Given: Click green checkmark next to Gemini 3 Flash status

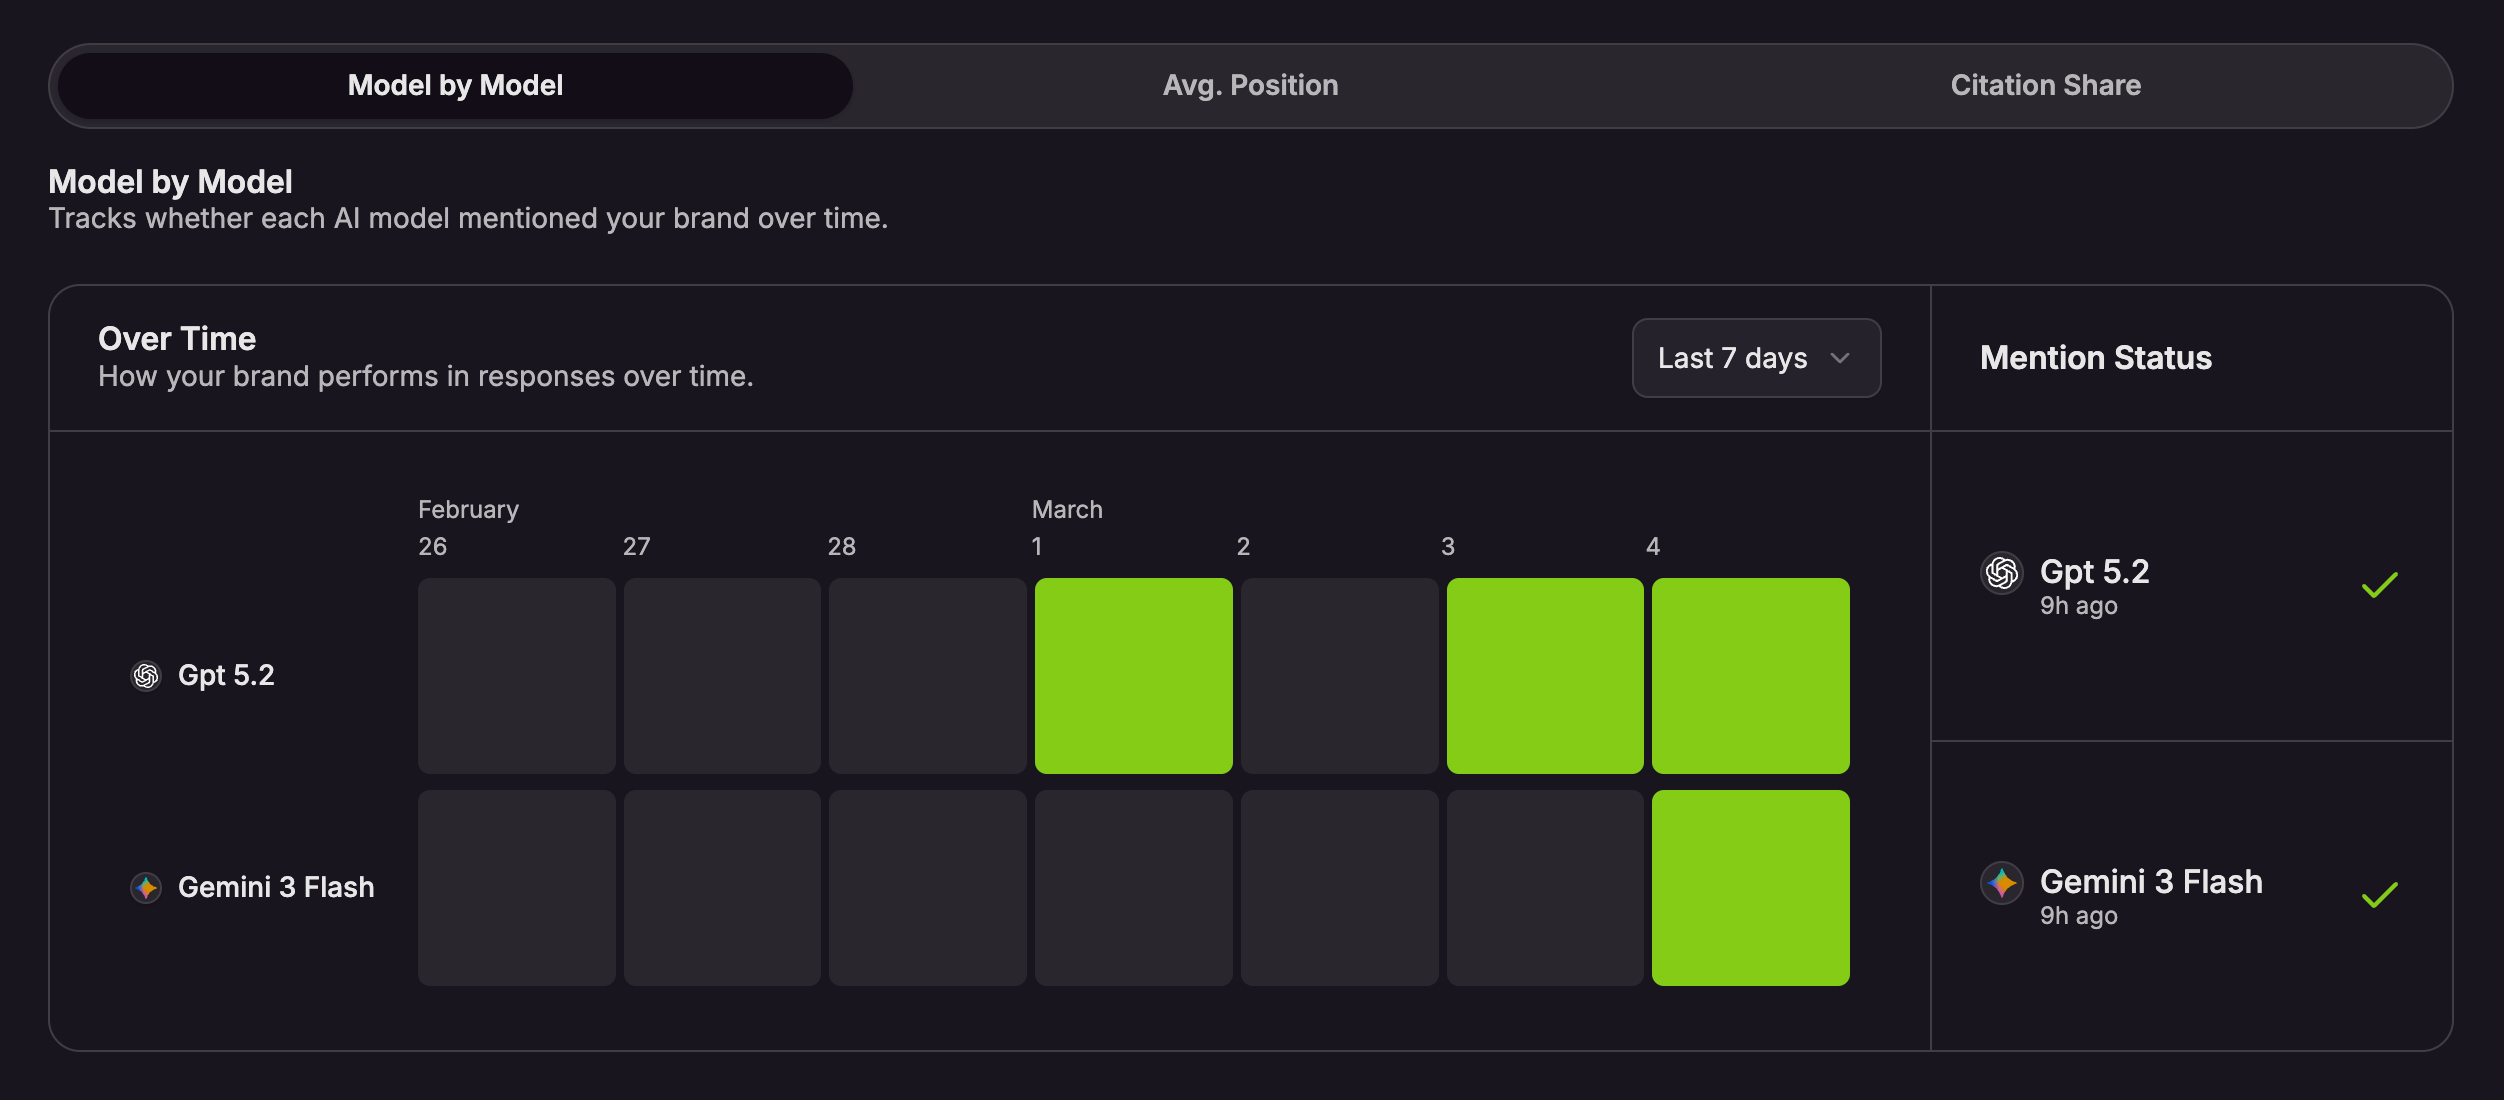Looking at the screenshot, I should click(x=2380, y=895).
